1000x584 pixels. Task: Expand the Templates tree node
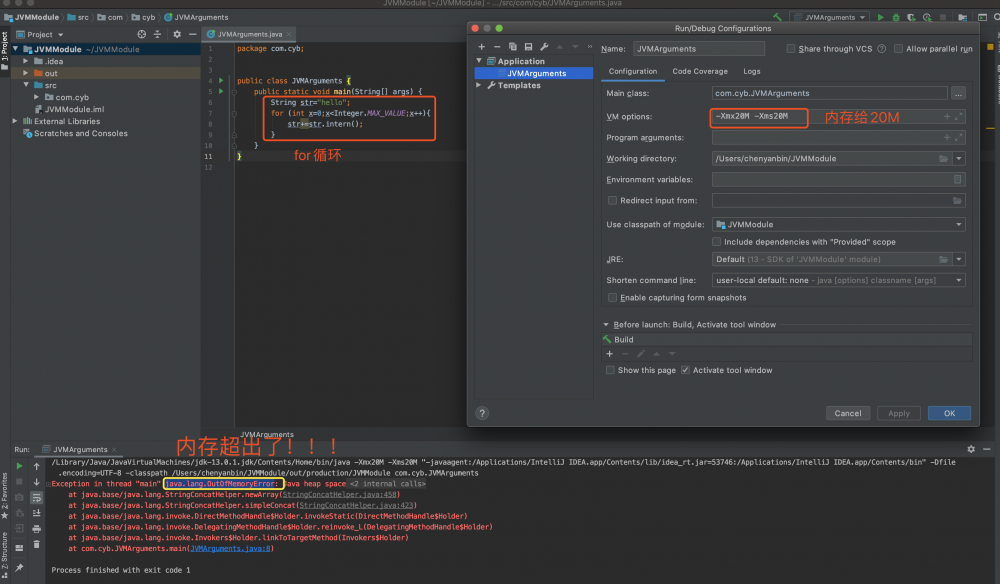[479, 86]
